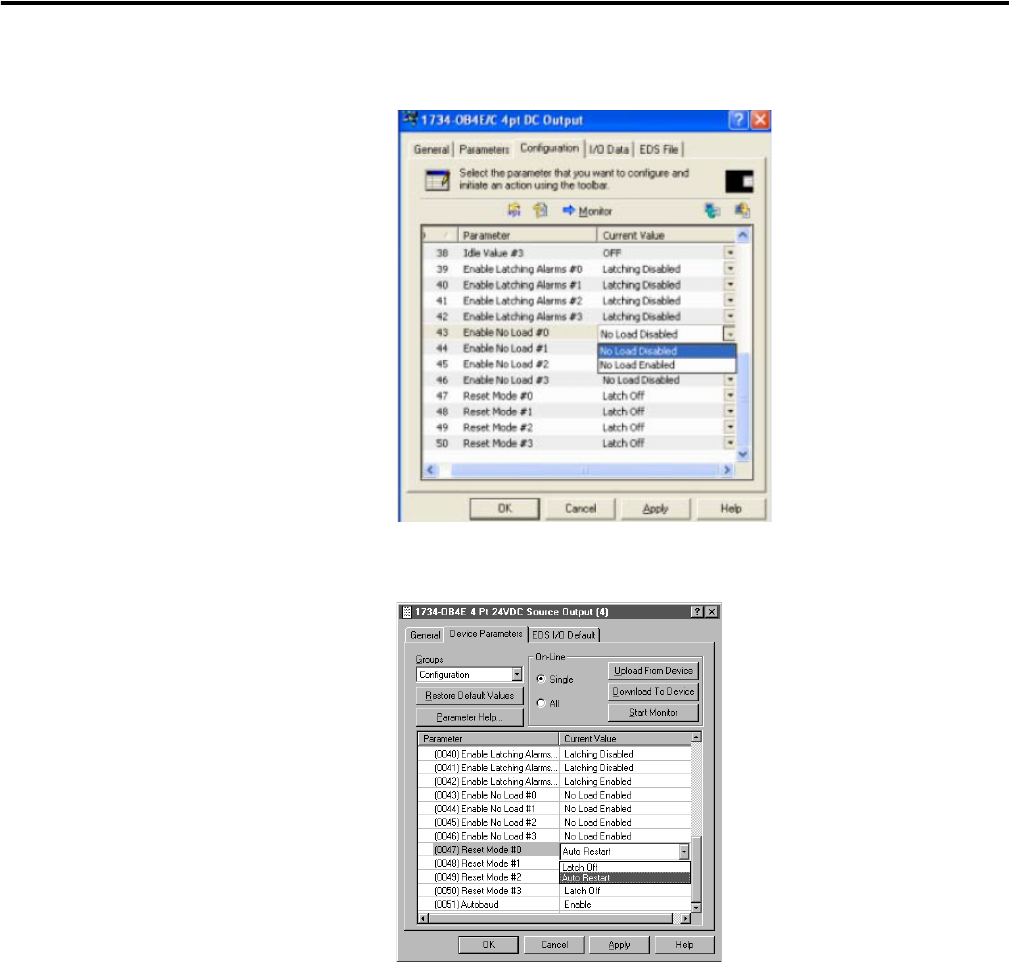
Task: Click Apply in the 4pt DC Output dialog
Action: pyautogui.click(x=655, y=508)
